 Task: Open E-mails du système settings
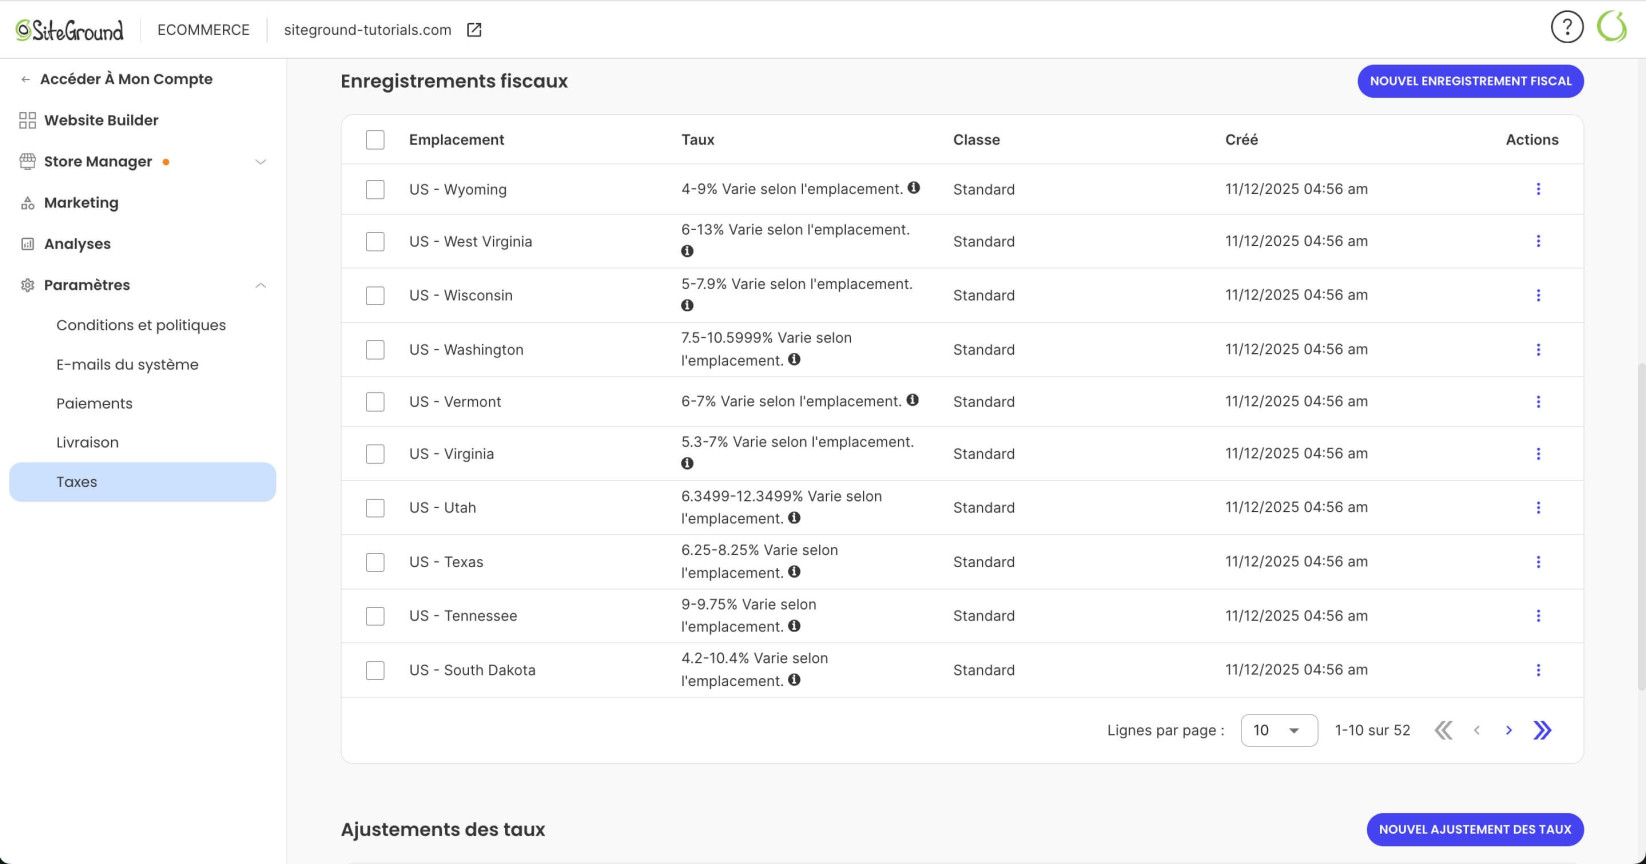click(127, 364)
